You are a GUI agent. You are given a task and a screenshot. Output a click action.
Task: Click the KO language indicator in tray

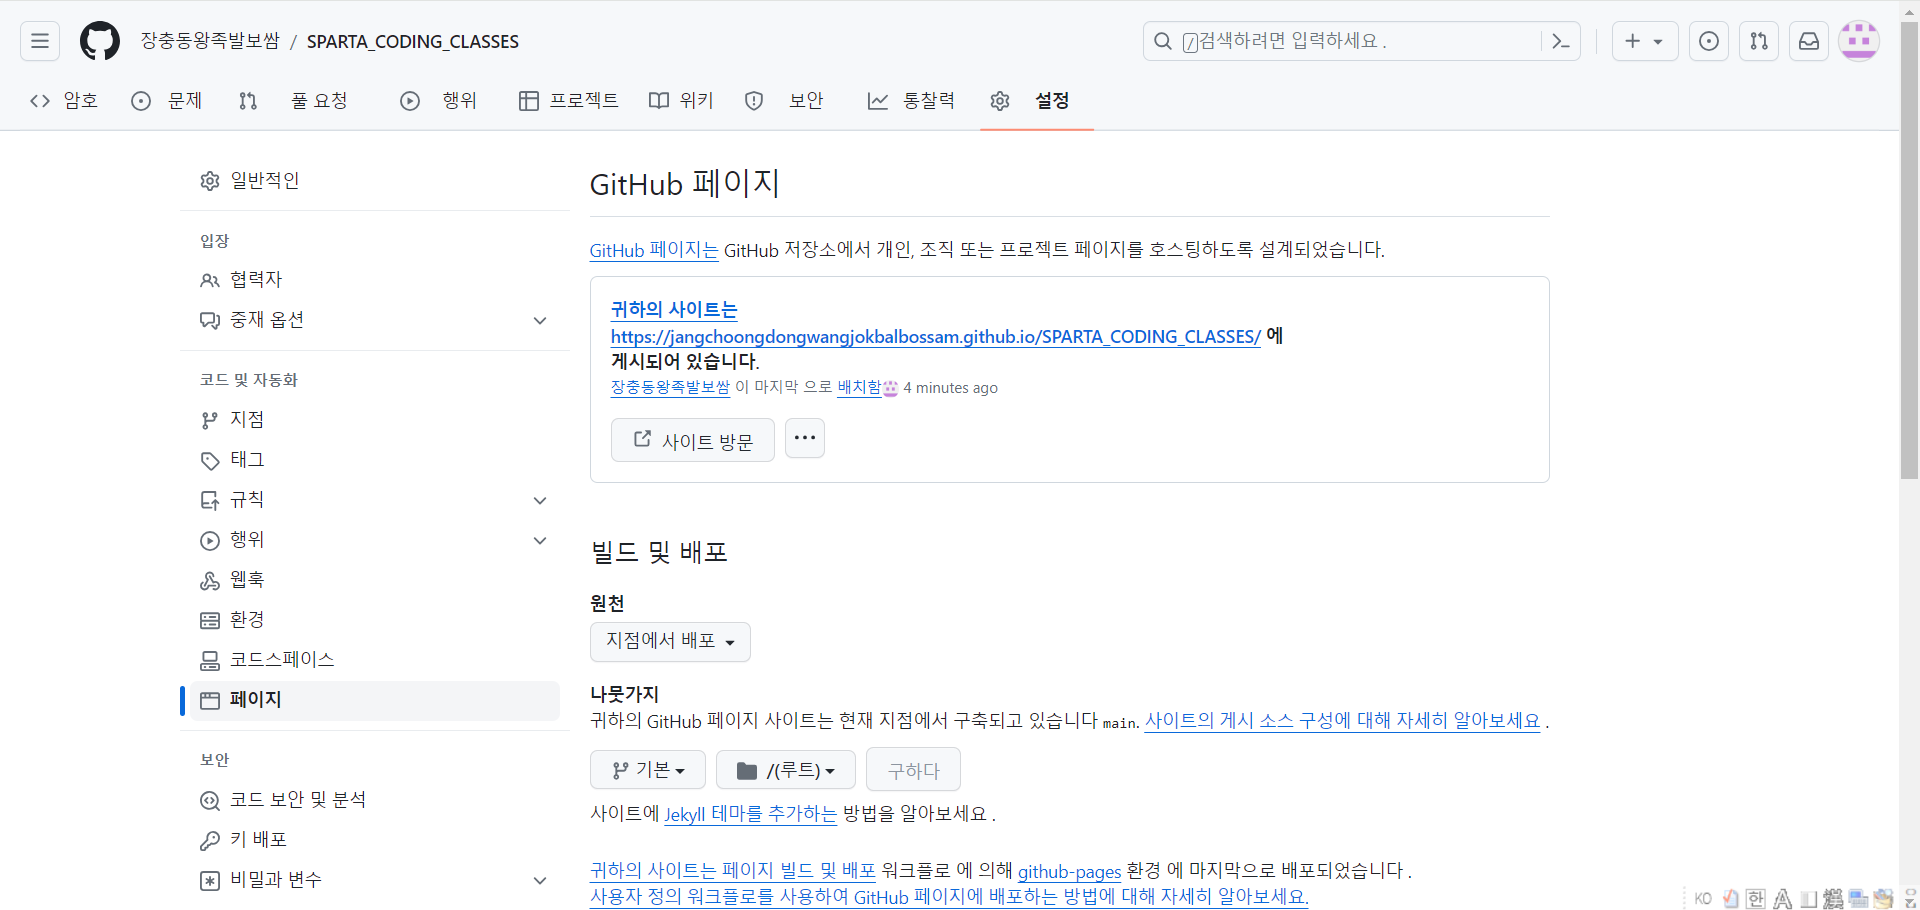coord(1703,898)
